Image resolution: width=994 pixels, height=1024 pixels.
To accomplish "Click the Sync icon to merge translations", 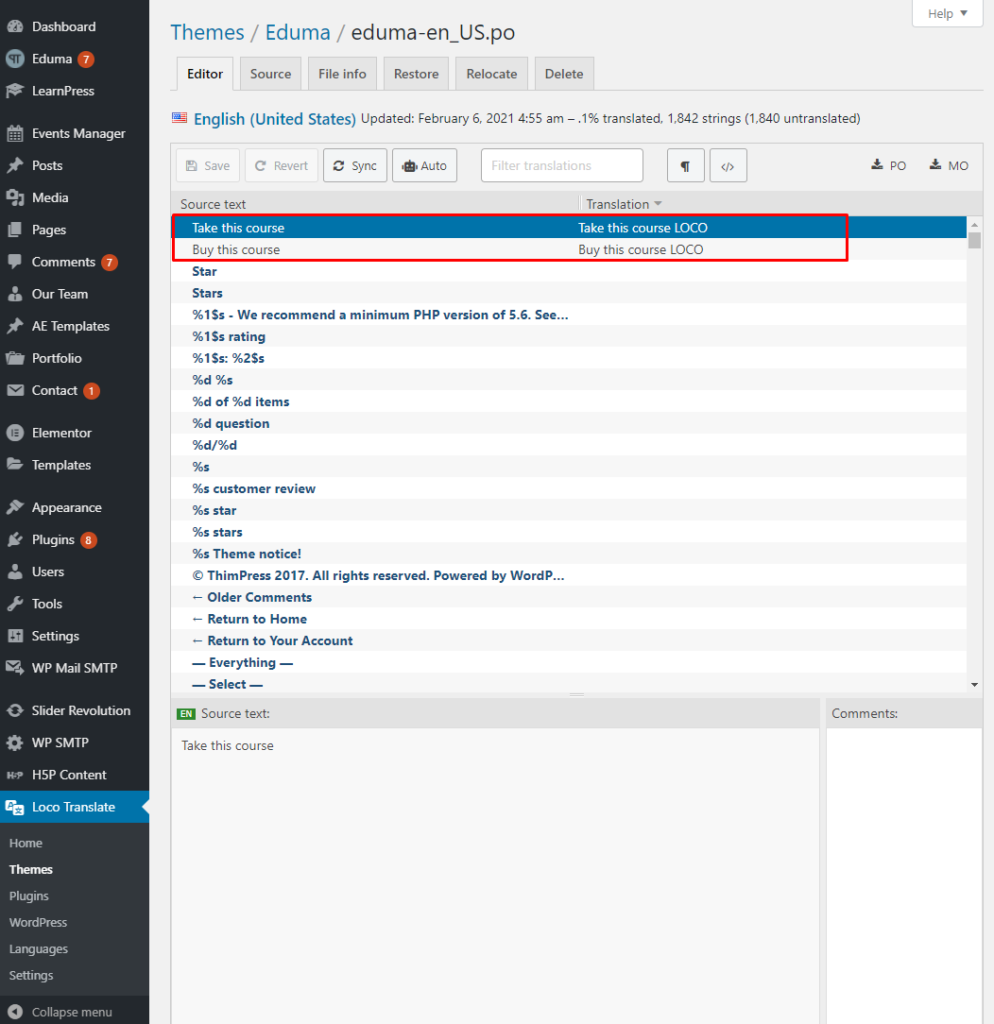I will click(354, 165).
